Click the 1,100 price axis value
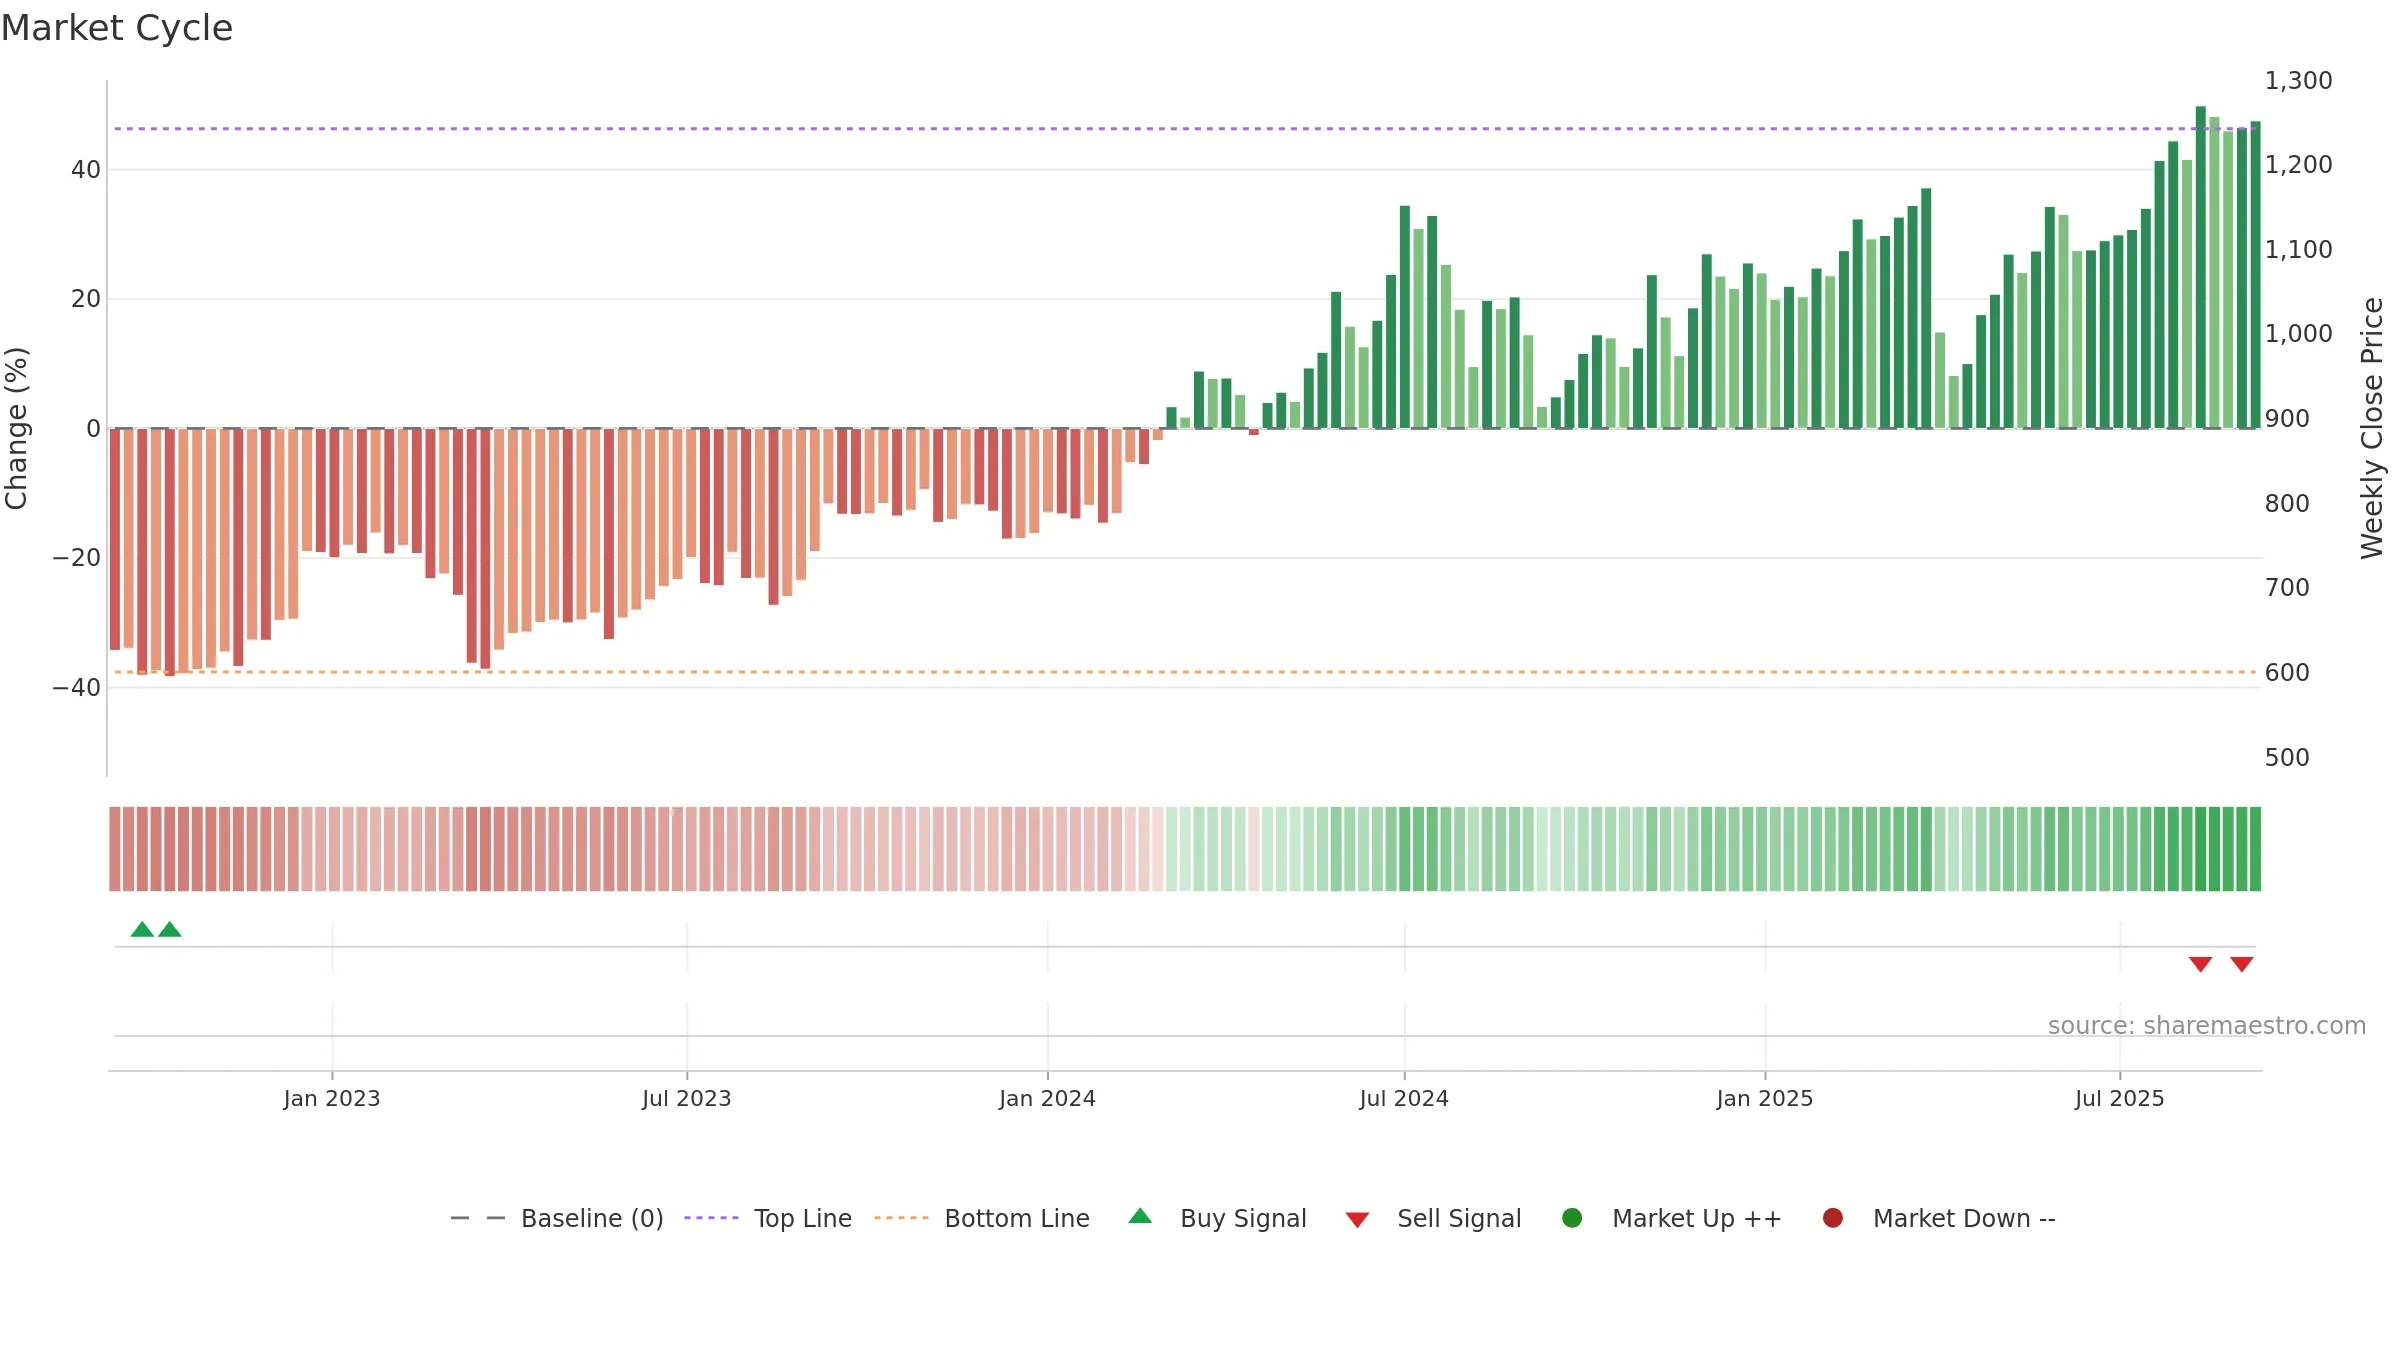 pyautogui.click(x=2299, y=250)
